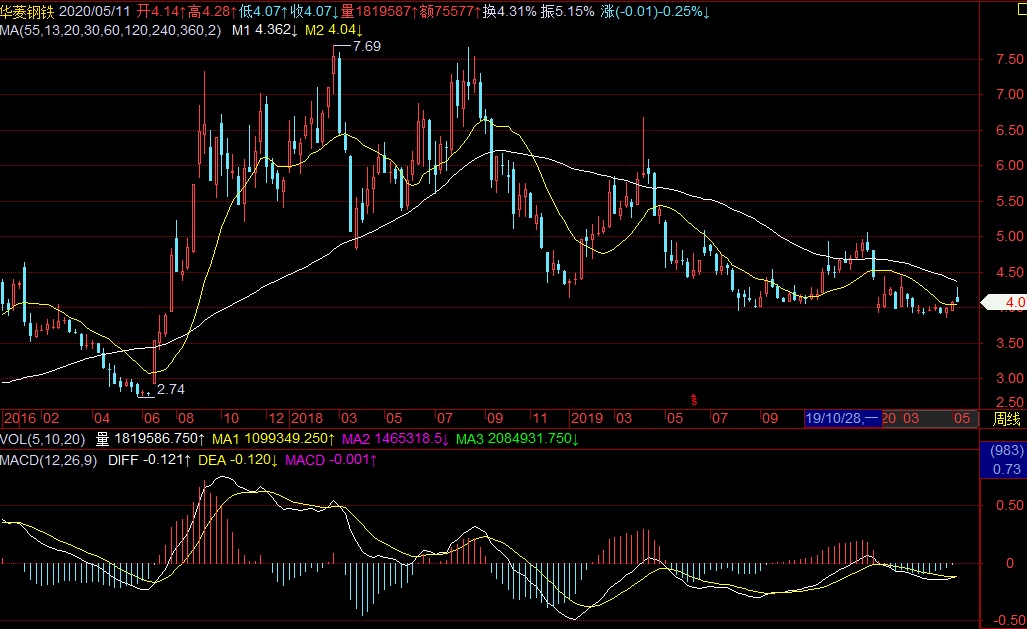The width and height of the screenshot is (1027, 629).
Task: Select the MACD(12,26,9) indicator label
Action: pos(50,459)
